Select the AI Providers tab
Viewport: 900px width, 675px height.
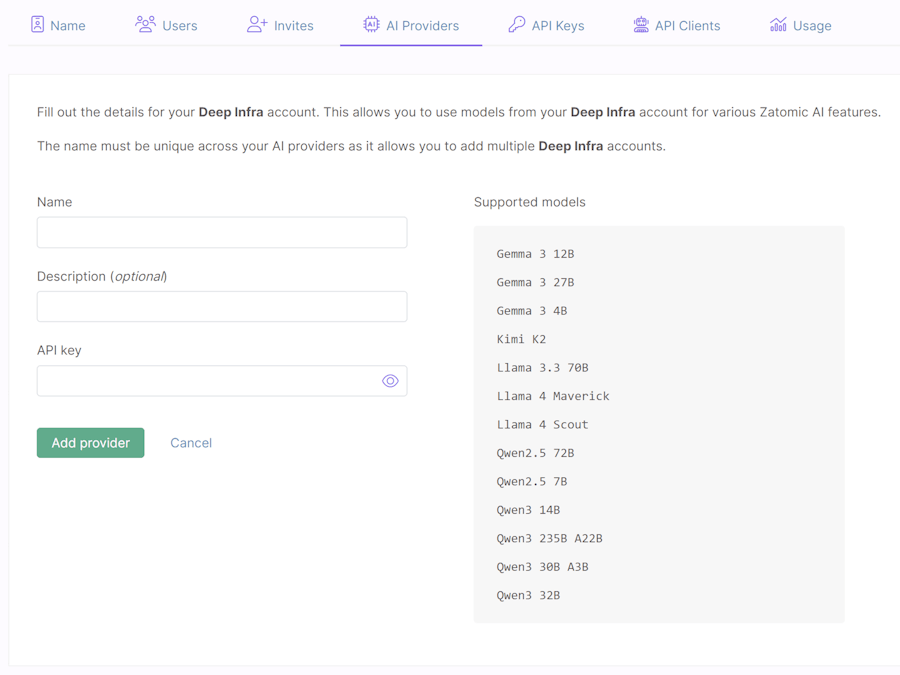pos(411,25)
